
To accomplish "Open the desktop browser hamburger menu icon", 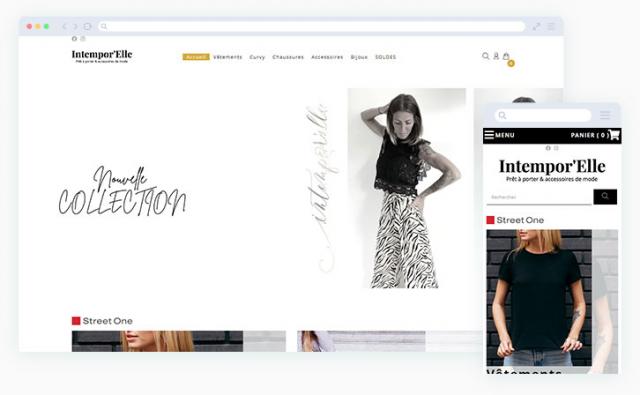I will [x=551, y=27].
